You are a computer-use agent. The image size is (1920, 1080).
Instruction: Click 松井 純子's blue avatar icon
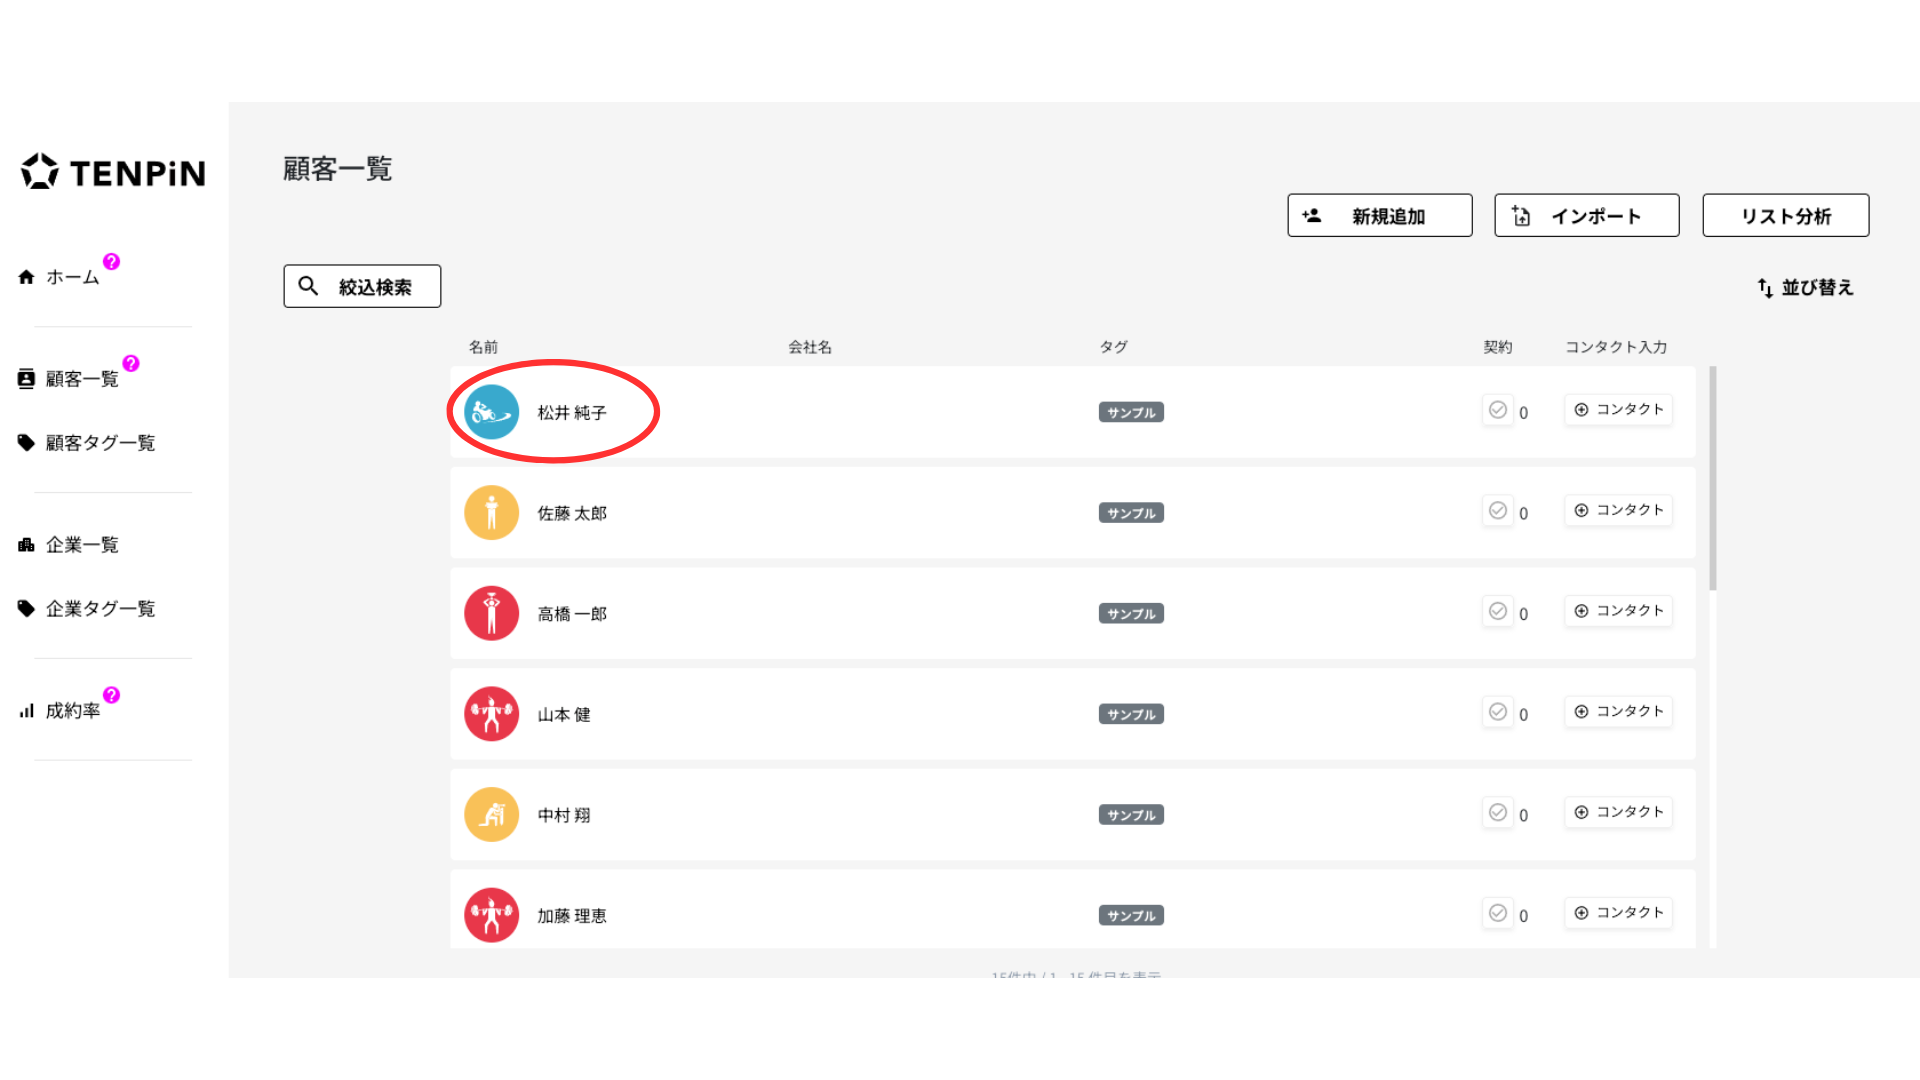coord(491,412)
